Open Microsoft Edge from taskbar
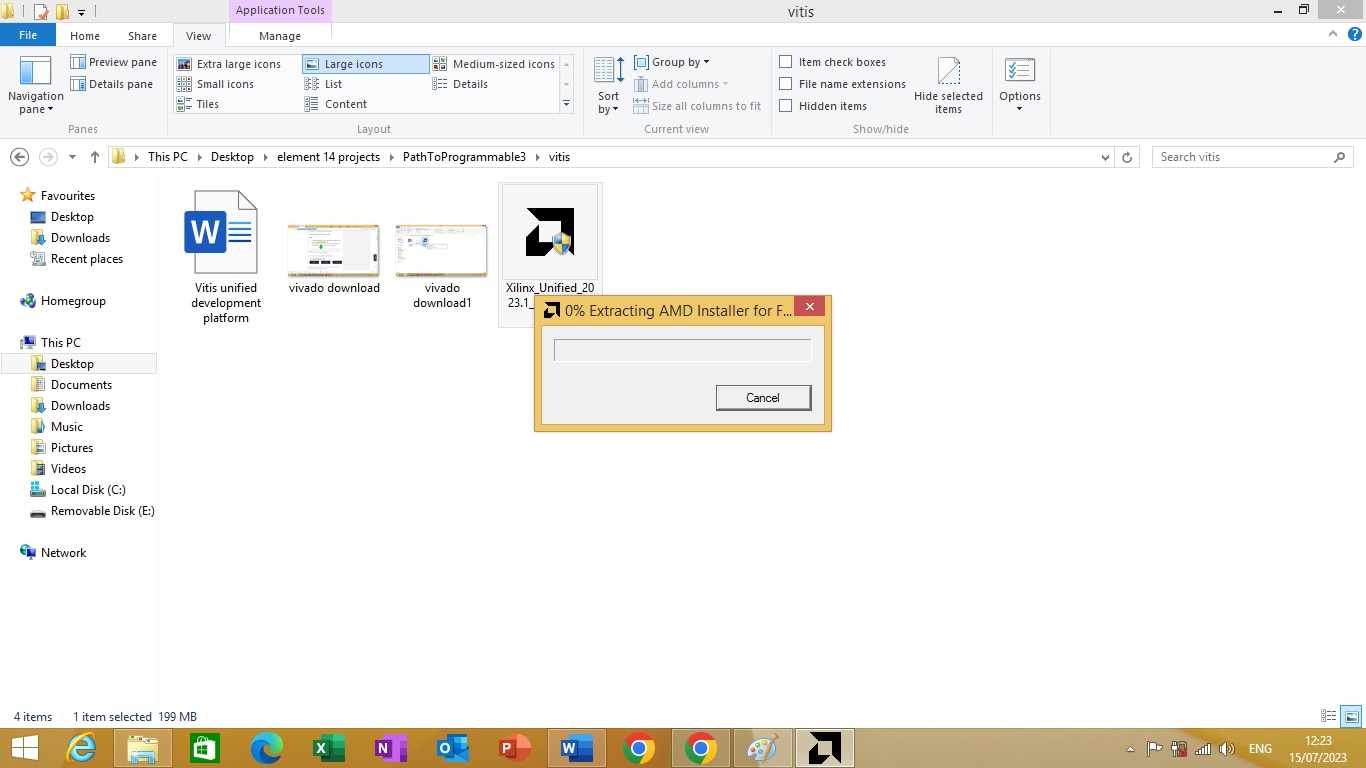 pyautogui.click(x=267, y=748)
